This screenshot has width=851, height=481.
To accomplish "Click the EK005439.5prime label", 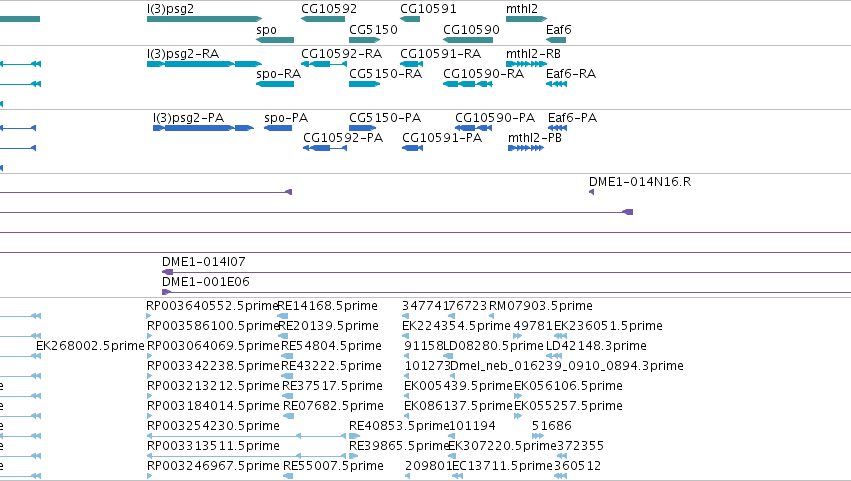I will coord(459,386).
